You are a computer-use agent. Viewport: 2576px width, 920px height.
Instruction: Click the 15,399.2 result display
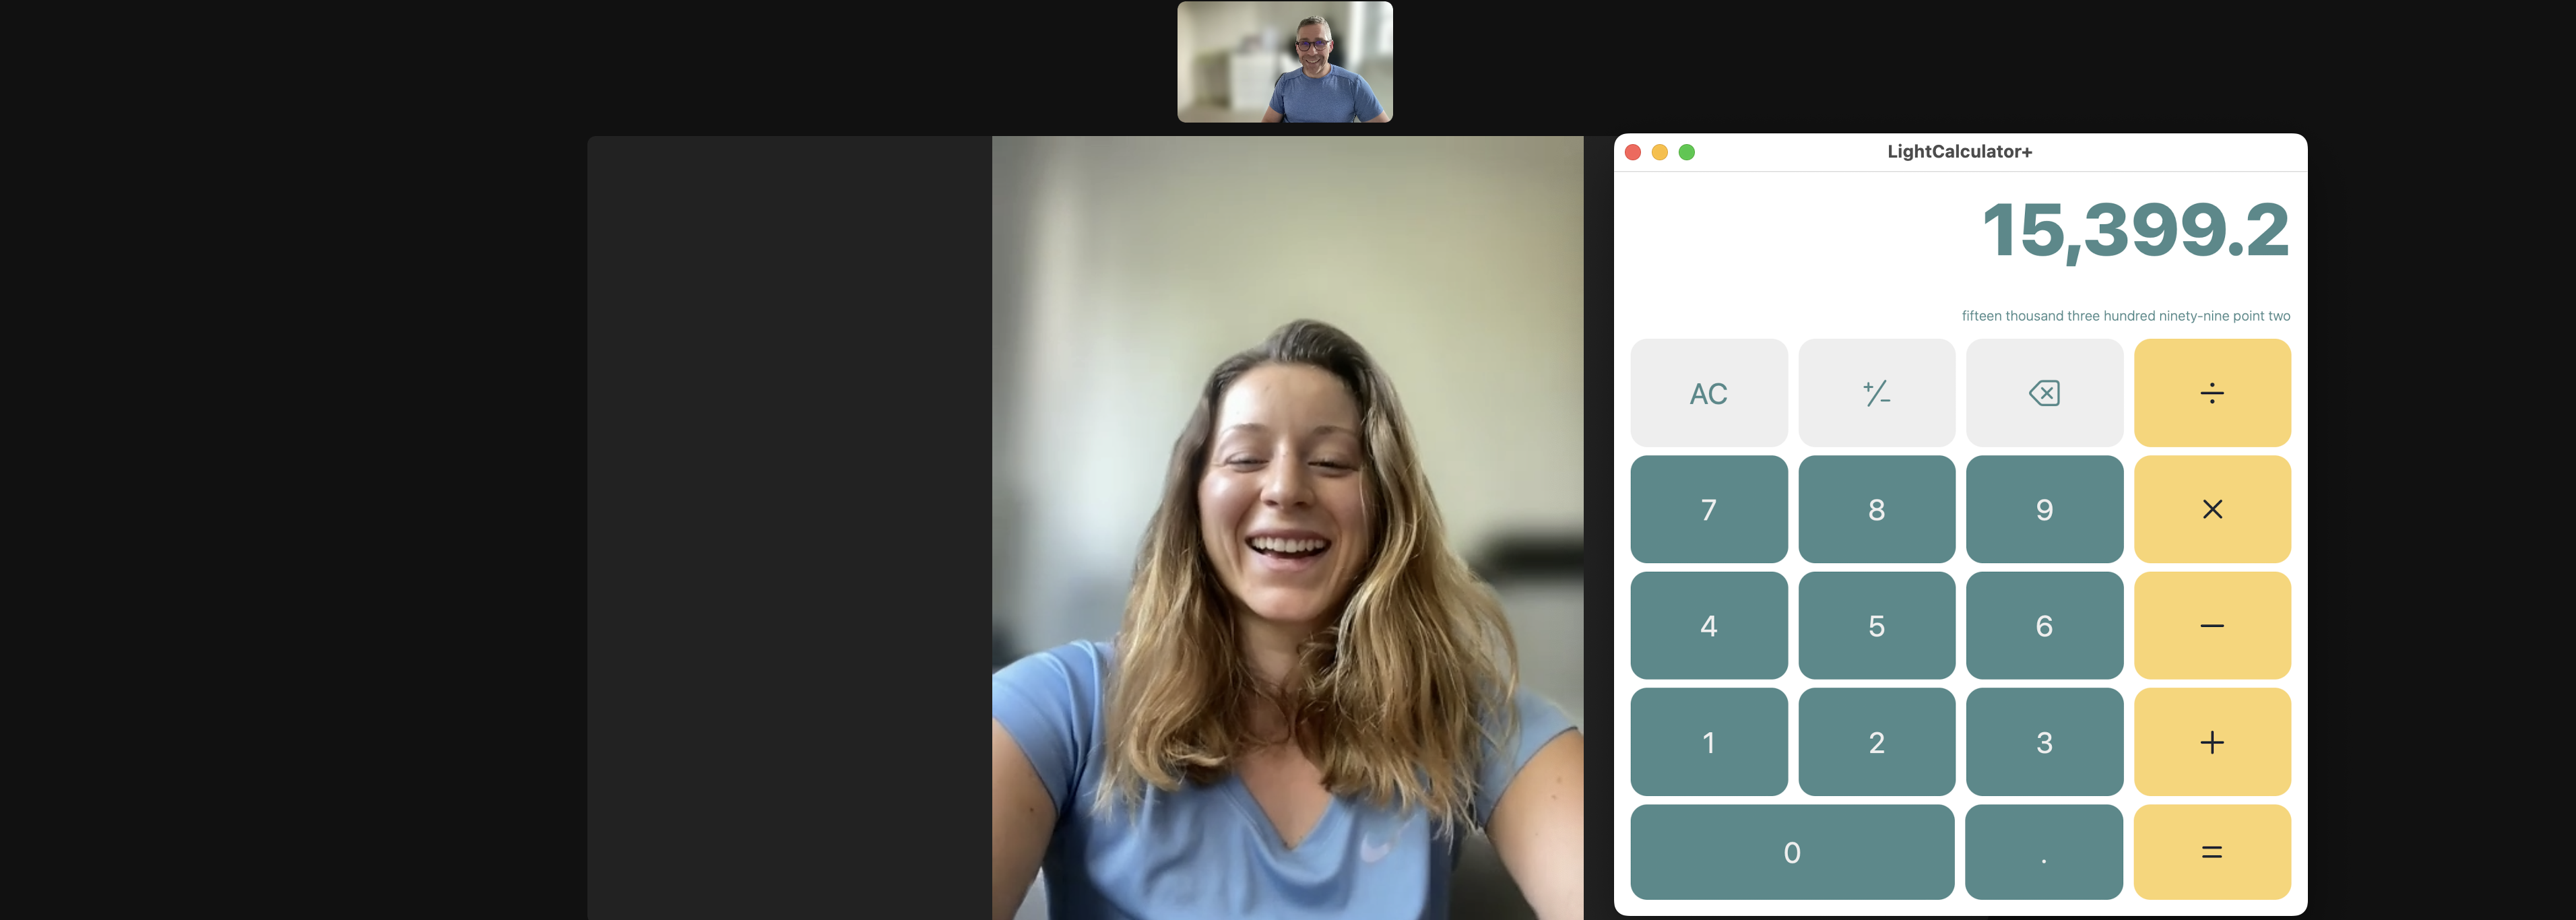(x=2135, y=230)
